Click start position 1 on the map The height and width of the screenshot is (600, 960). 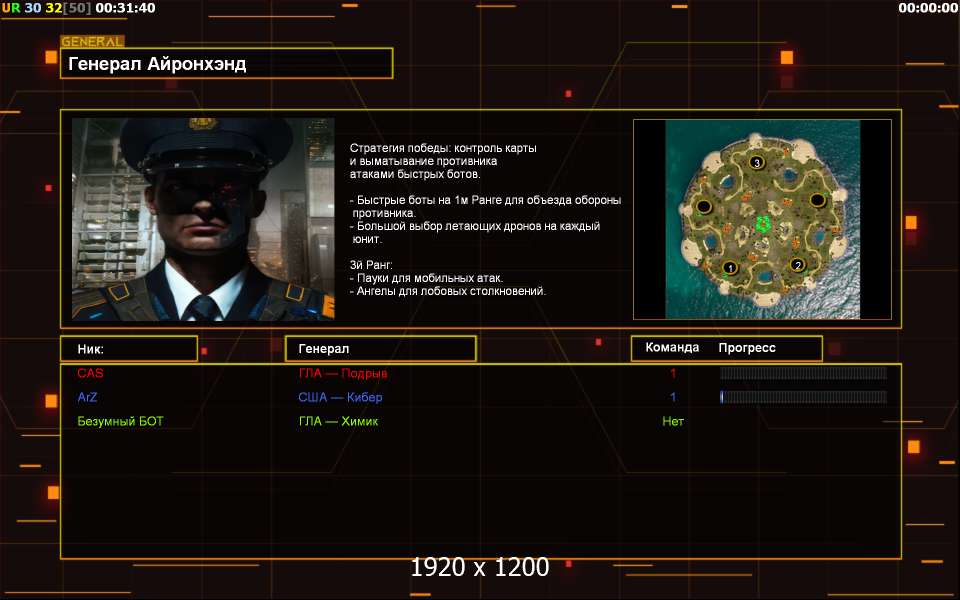tap(729, 268)
